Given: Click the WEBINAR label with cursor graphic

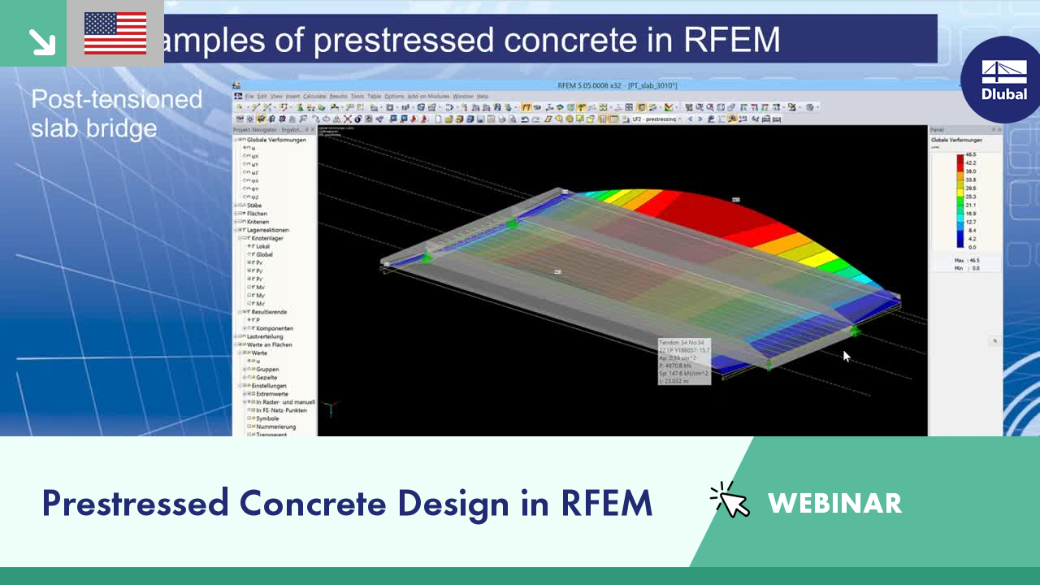Looking at the screenshot, I should (806, 502).
